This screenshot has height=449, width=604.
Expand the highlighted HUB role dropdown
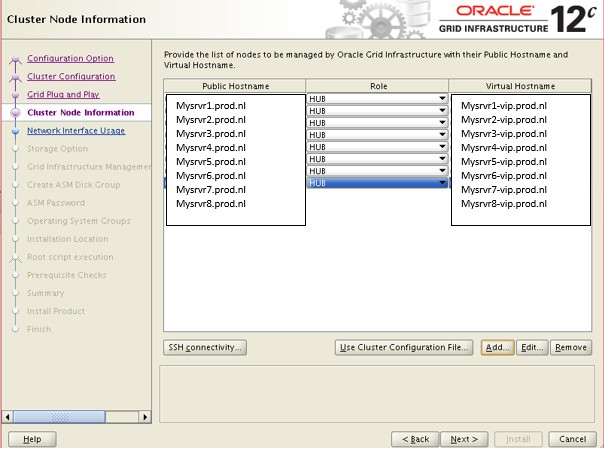[x=441, y=183]
